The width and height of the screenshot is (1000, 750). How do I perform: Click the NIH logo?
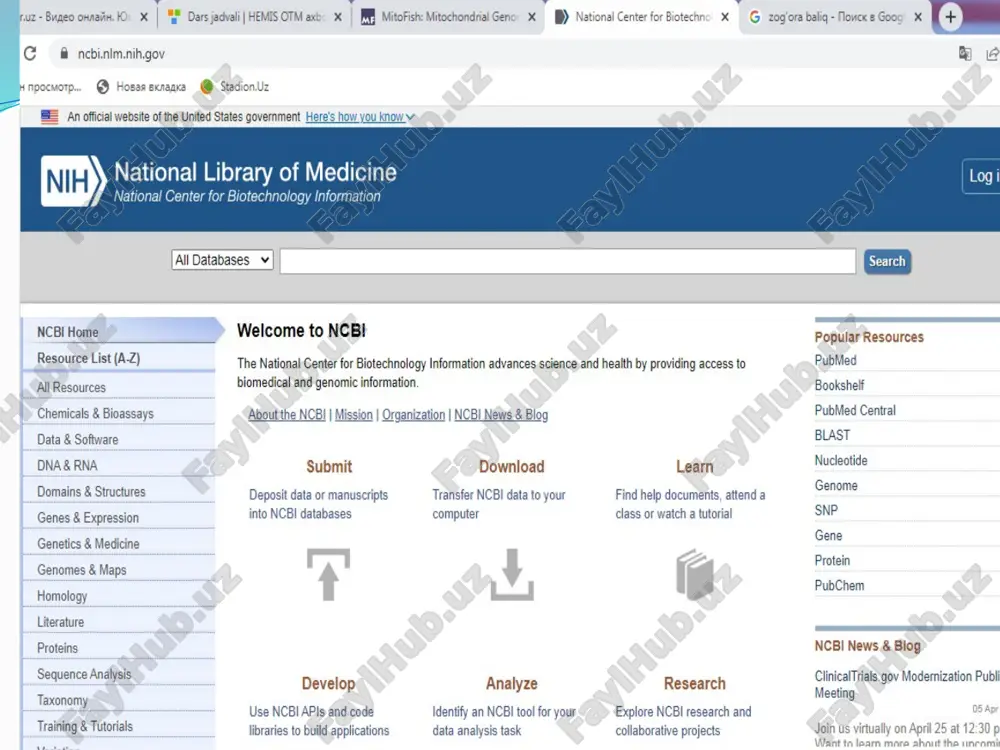pos(73,181)
